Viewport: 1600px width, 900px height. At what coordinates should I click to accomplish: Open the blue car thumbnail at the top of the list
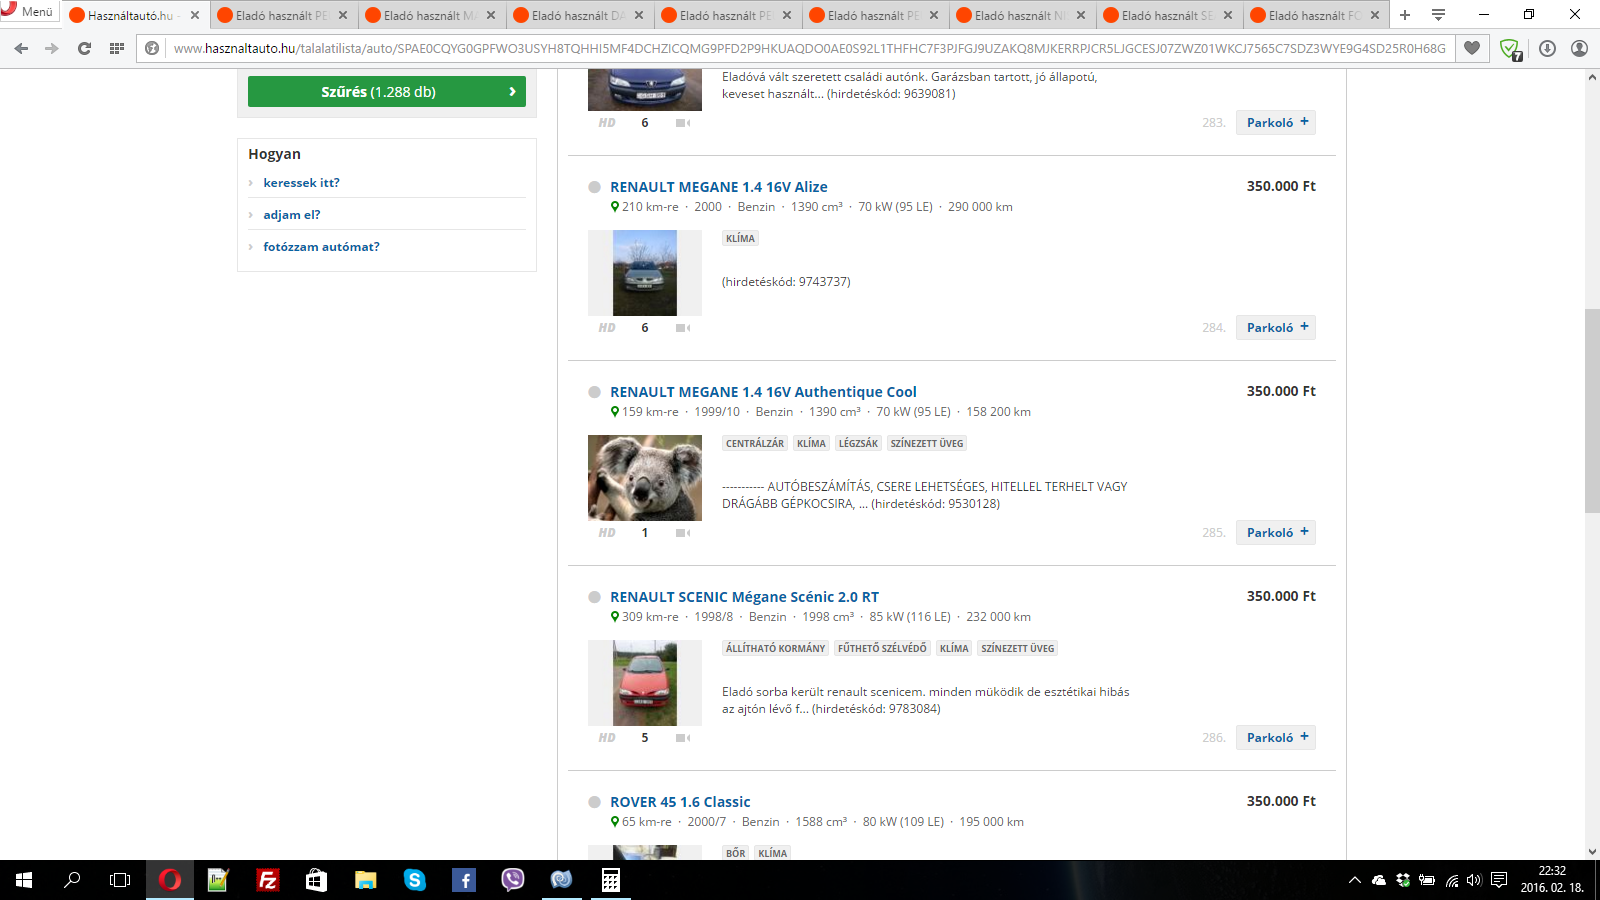645,89
